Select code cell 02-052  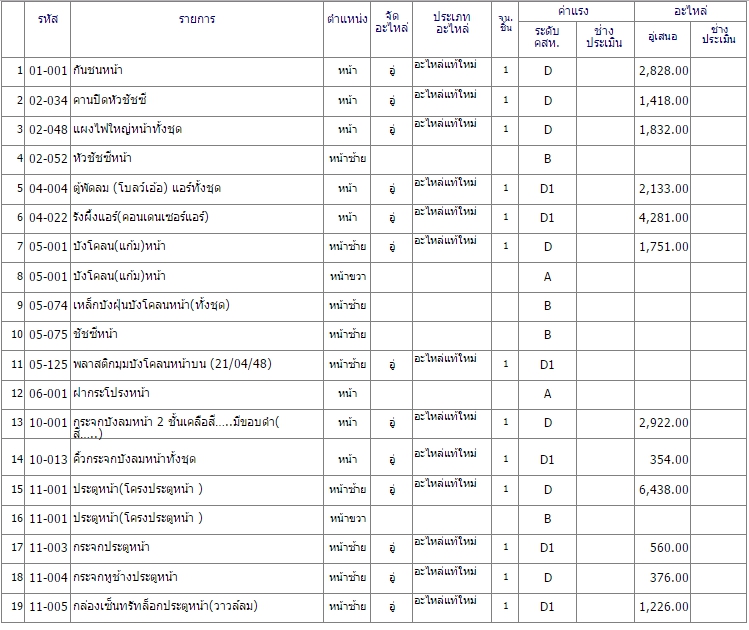coord(48,159)
